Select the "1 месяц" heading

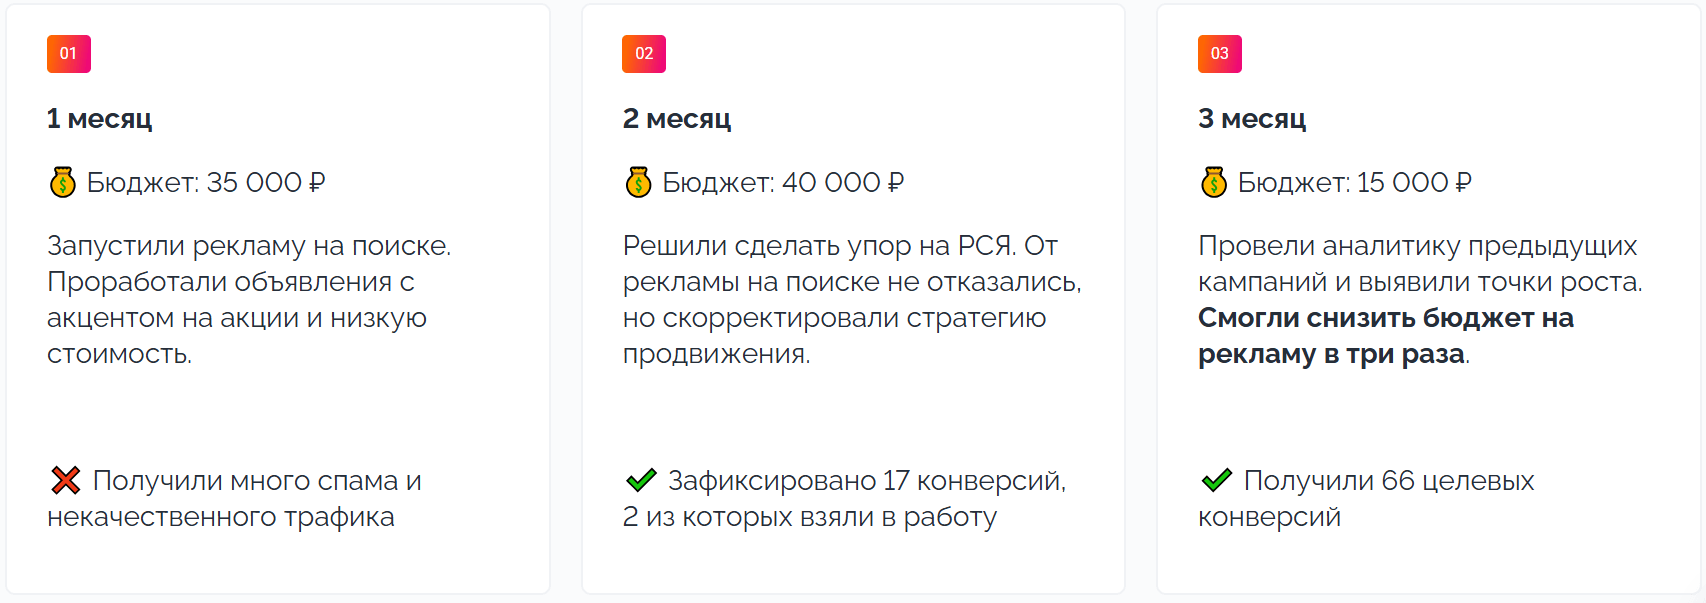tap(100, 119)
